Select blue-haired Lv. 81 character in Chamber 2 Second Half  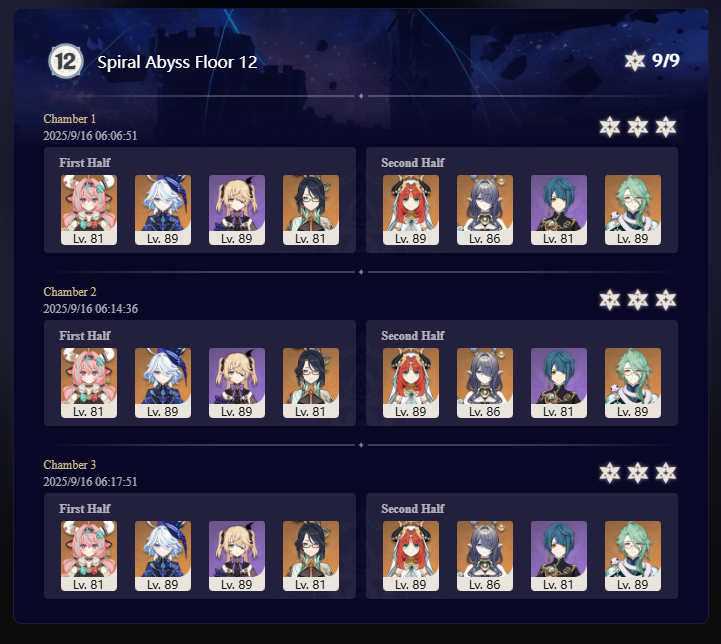tap(559, 383)
